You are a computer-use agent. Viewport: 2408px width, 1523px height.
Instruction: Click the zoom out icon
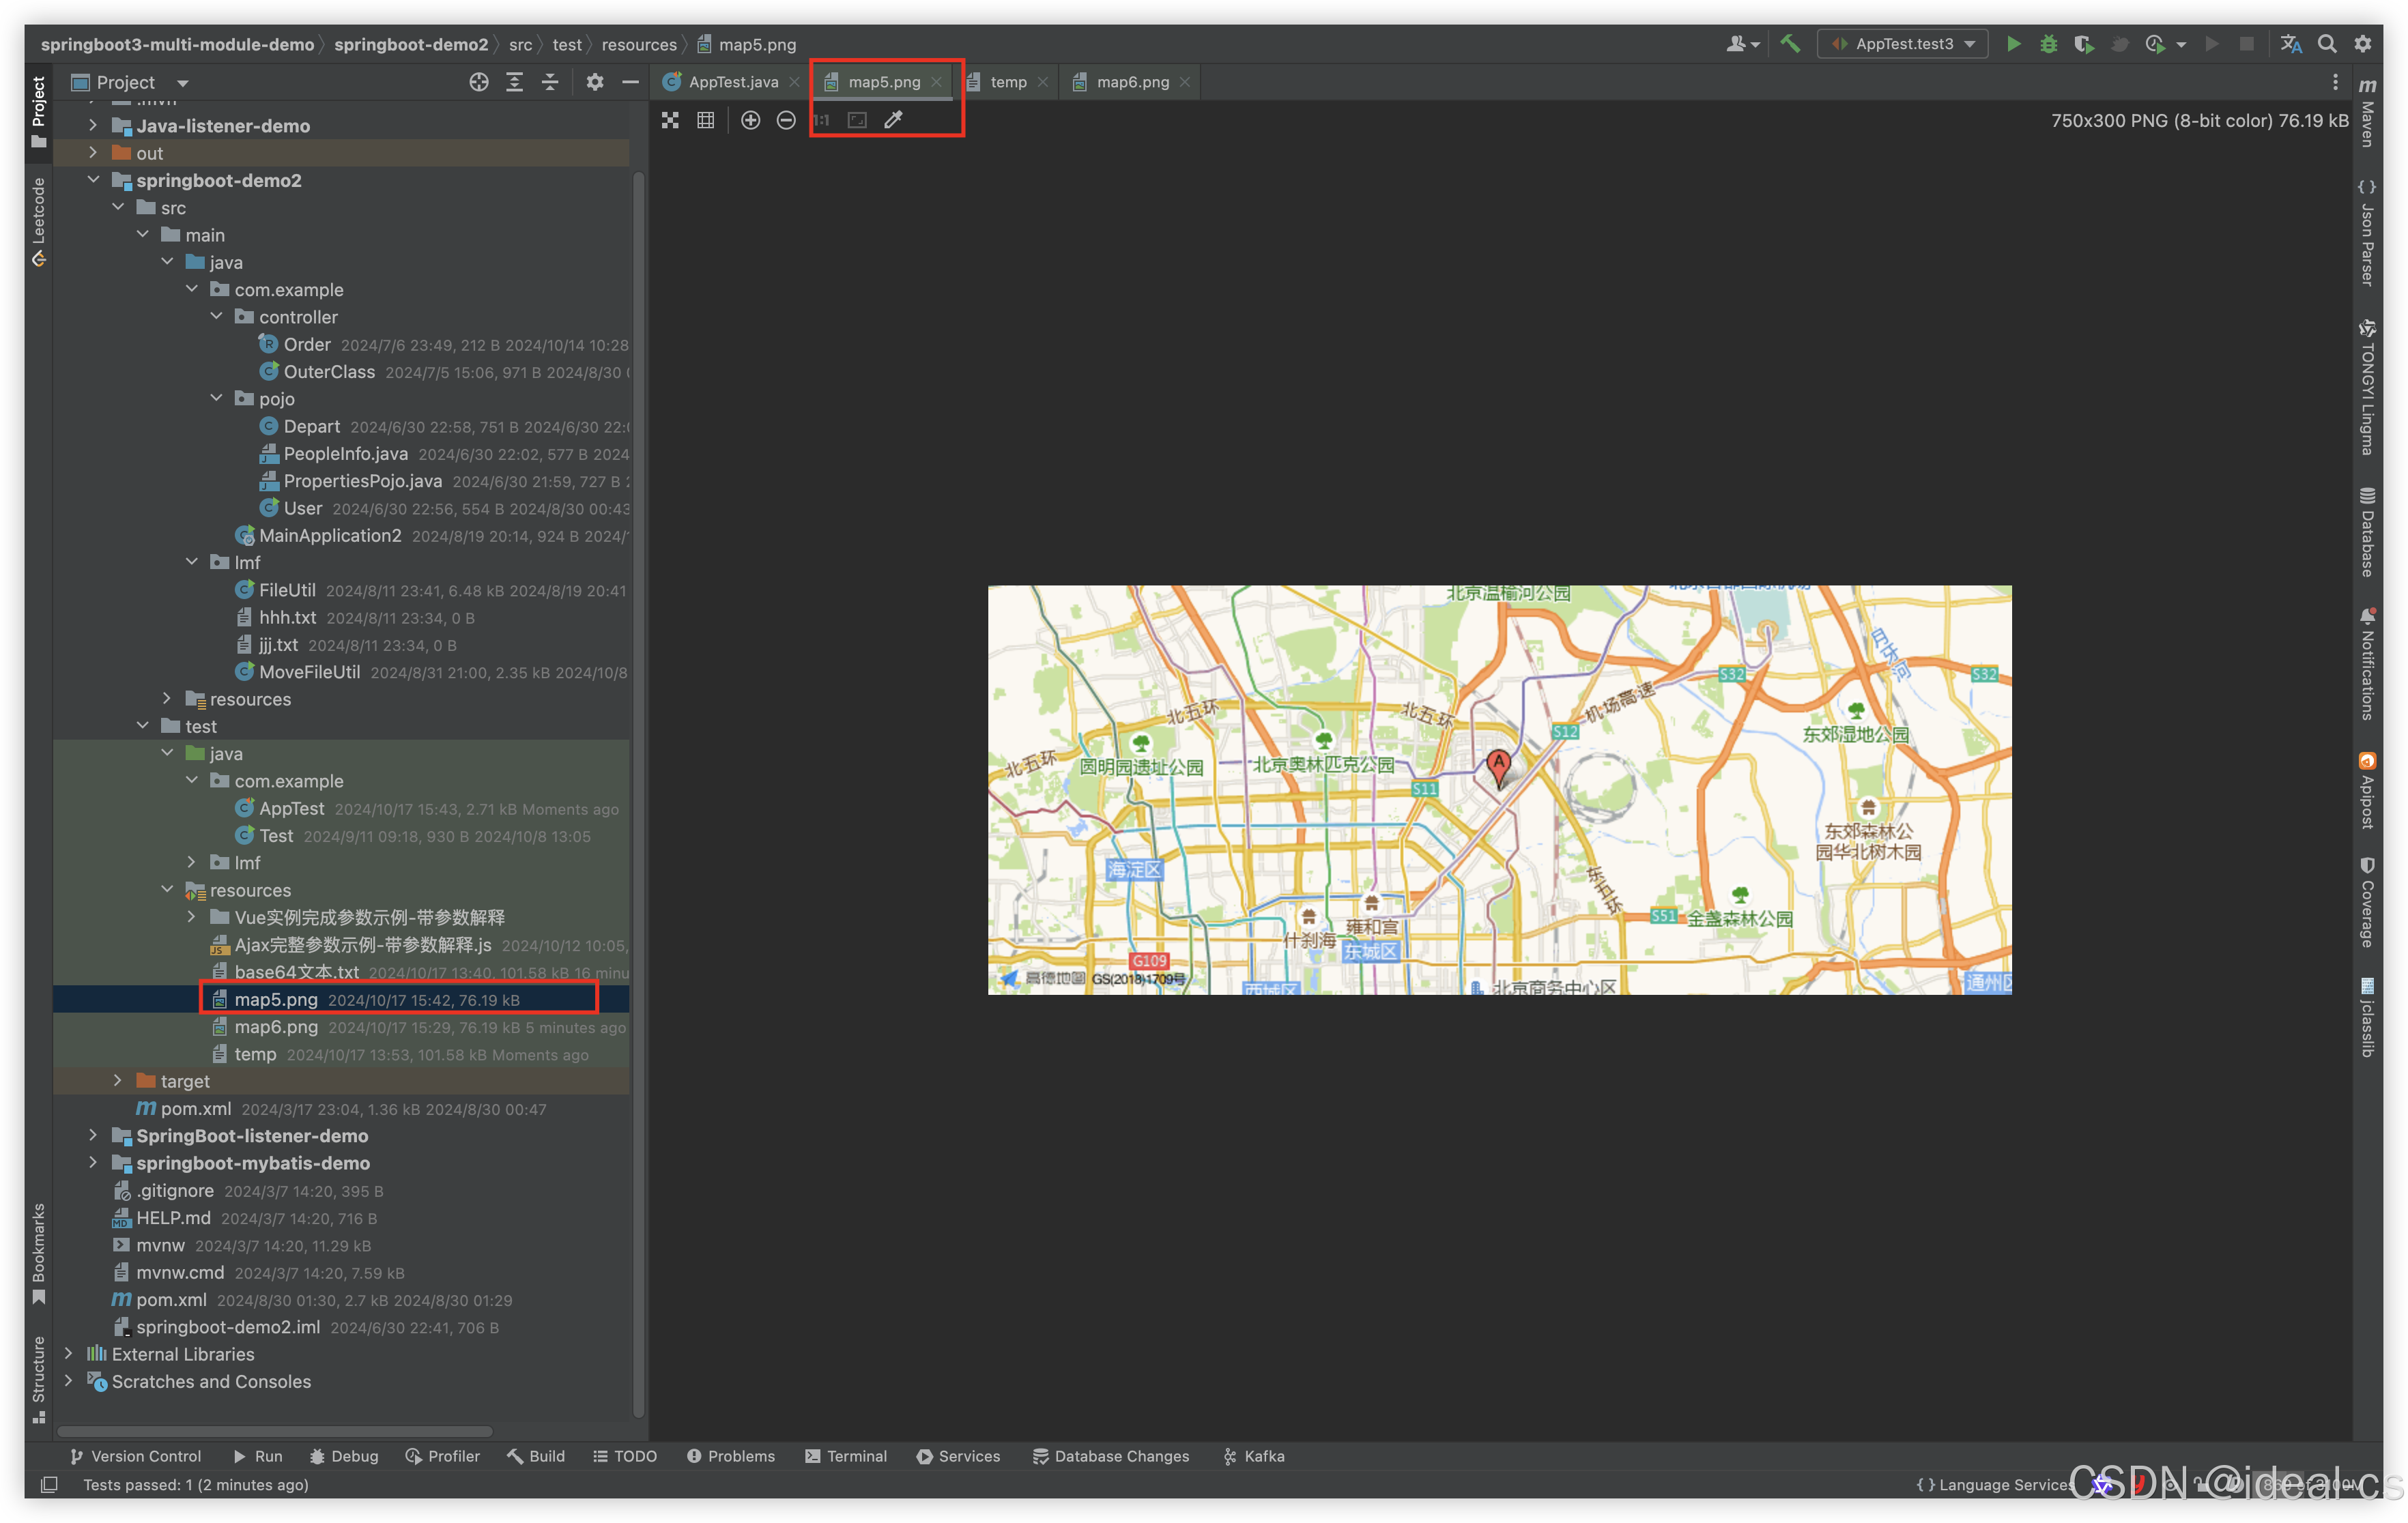pos(786,120)
